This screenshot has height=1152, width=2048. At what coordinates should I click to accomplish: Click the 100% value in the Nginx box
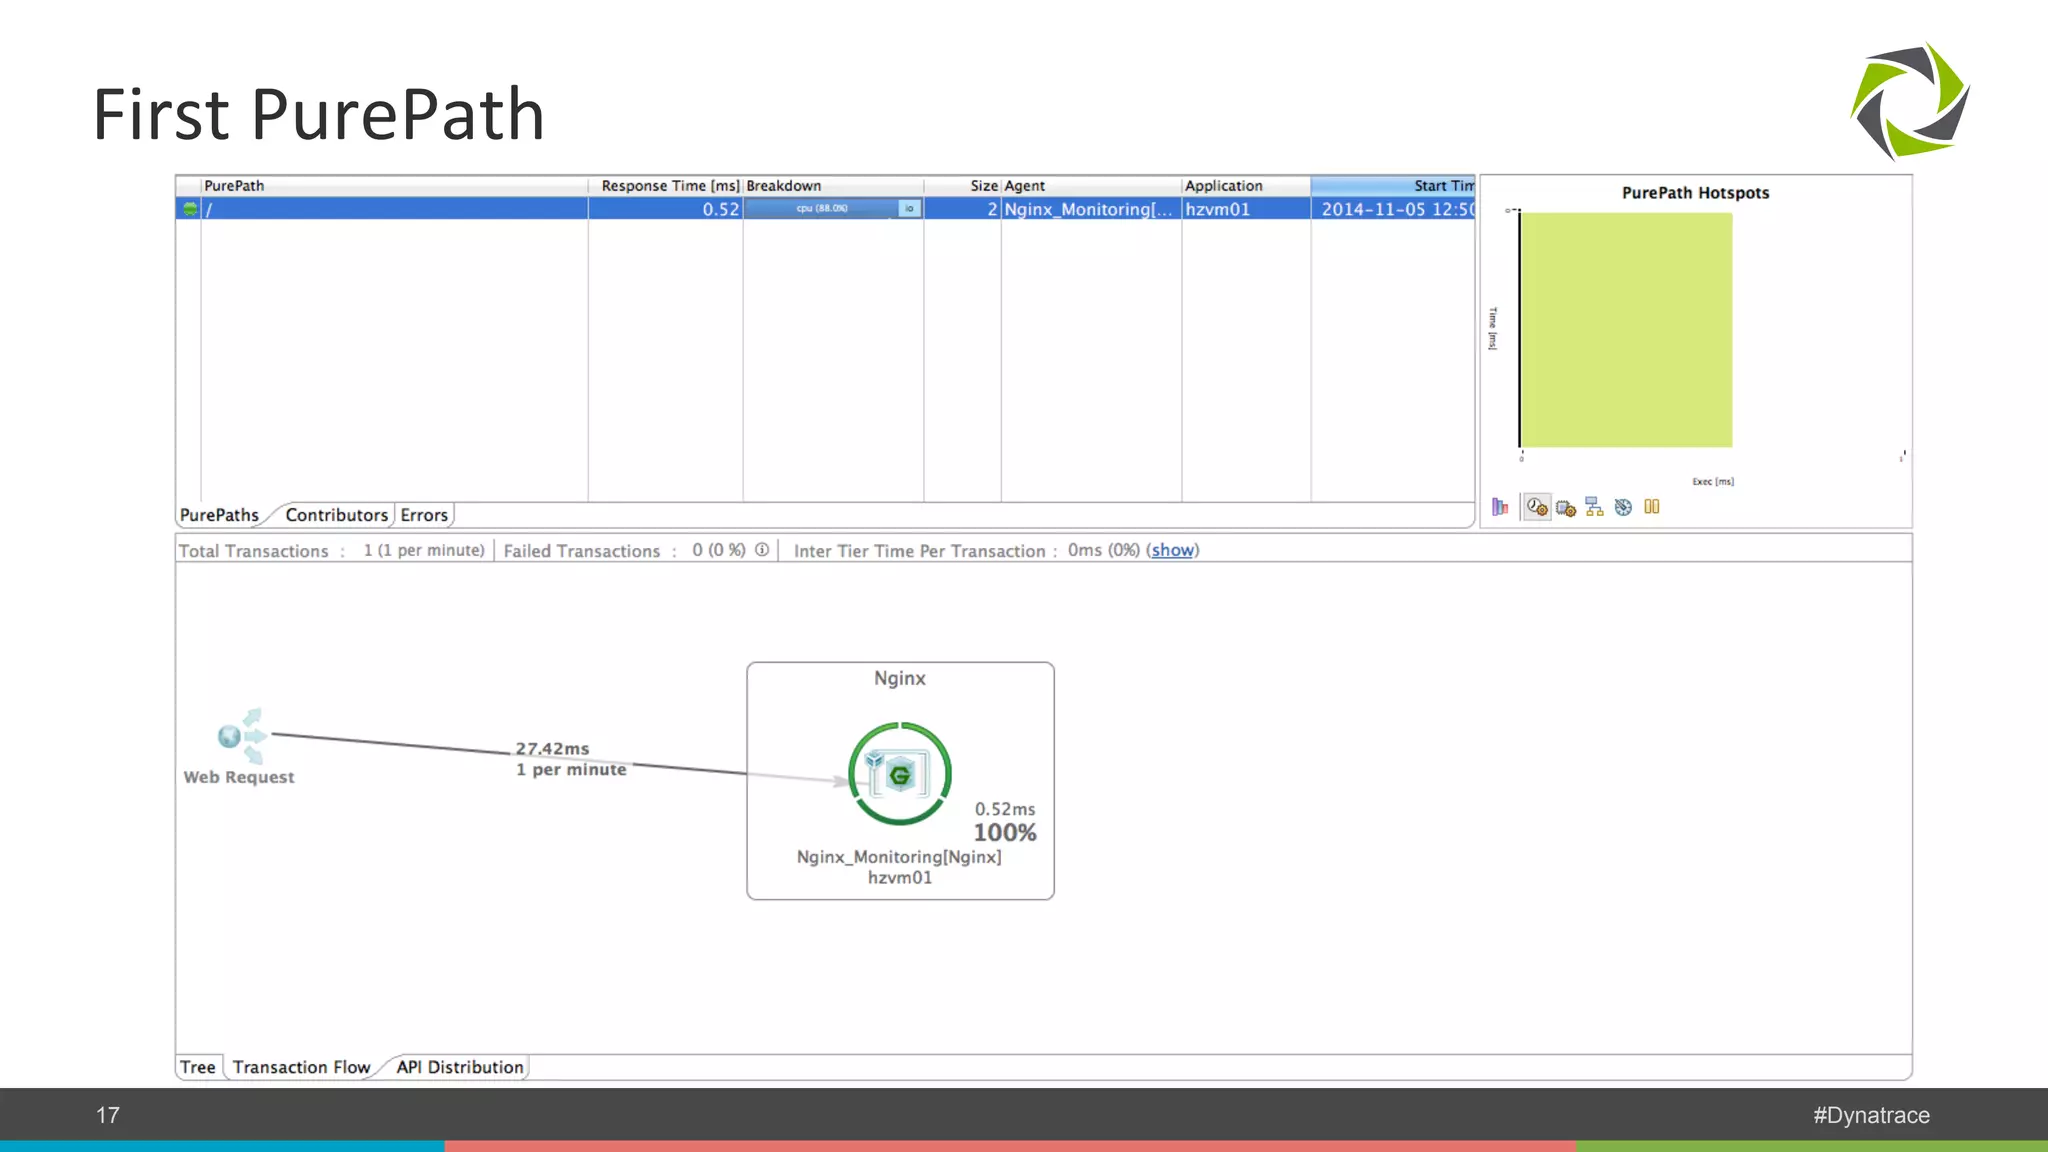coord(1005,833)
